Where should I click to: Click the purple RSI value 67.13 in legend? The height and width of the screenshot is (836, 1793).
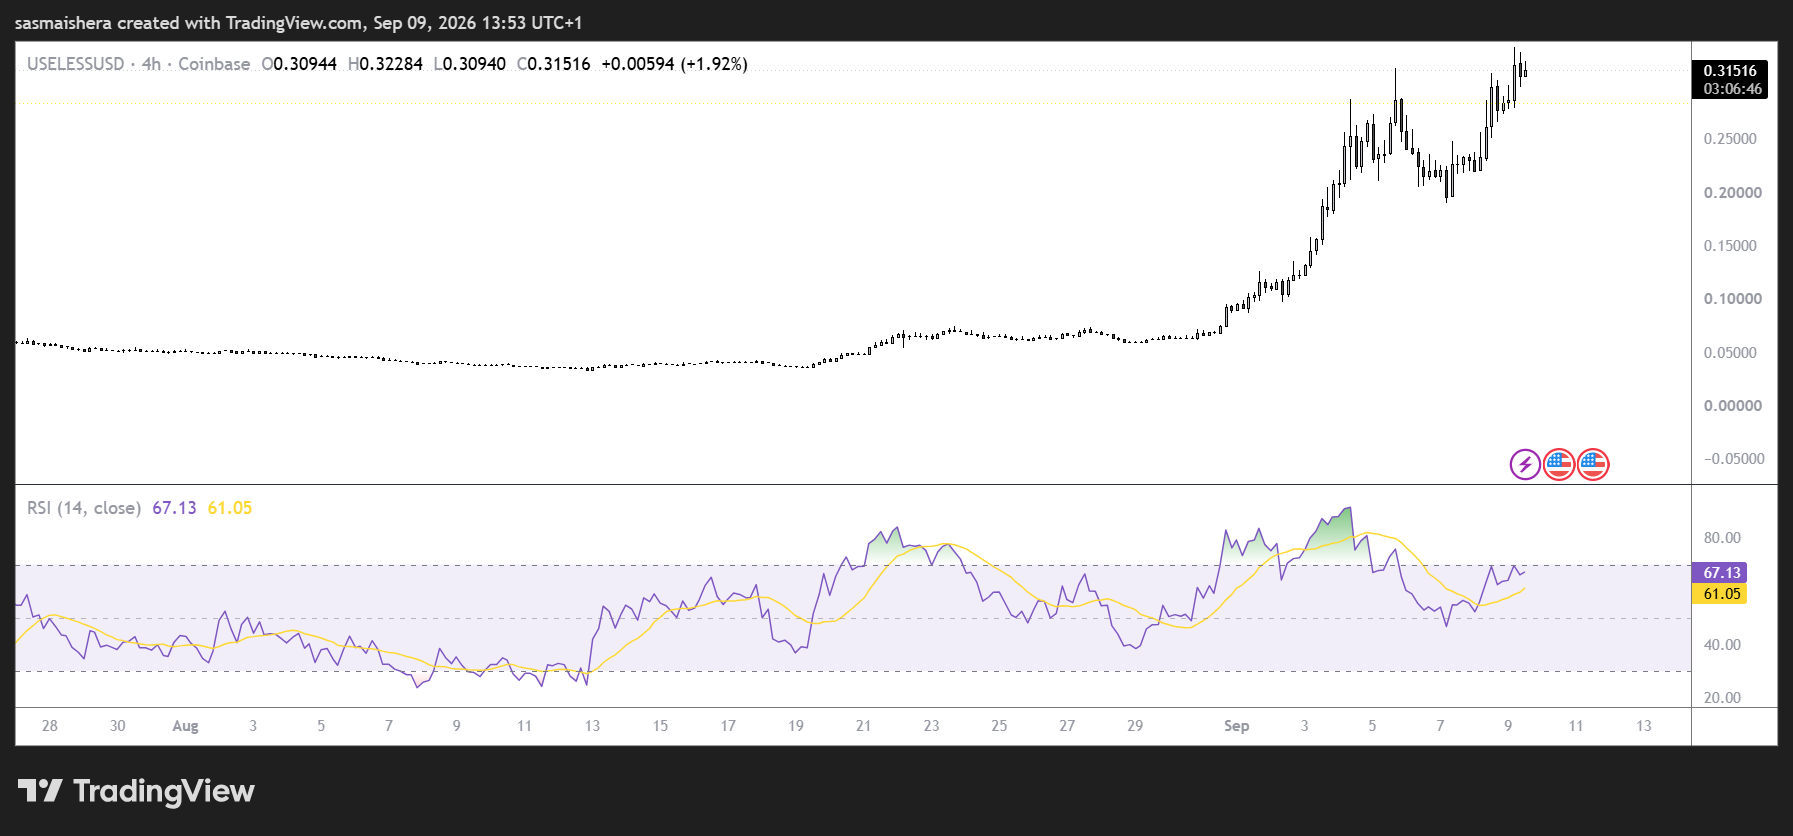[174, 508]
